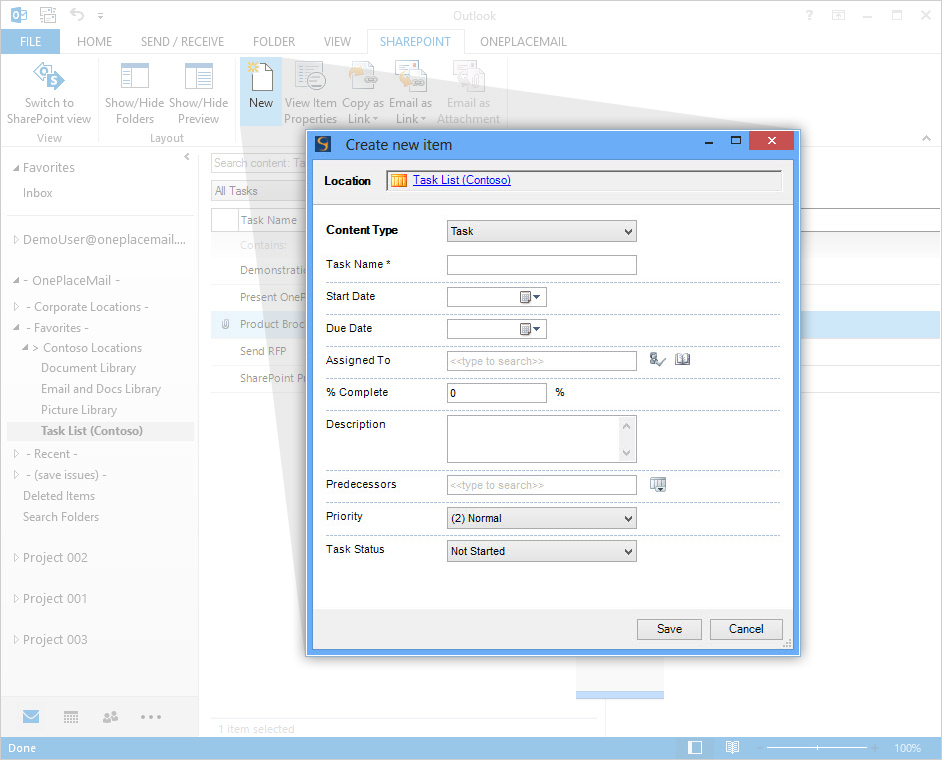Switch to Calendar view in navigation bar
942x760 pixels.
pos(71,717)
